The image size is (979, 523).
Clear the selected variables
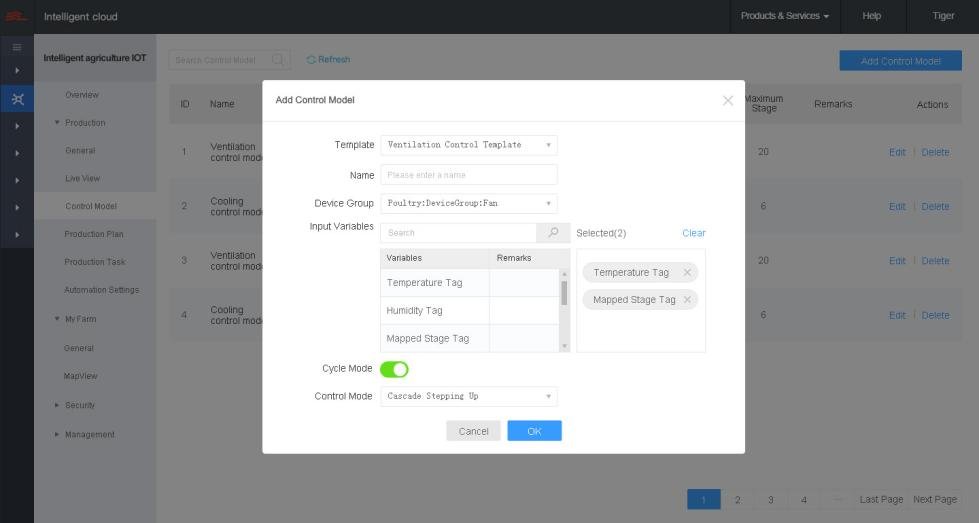(694, 233)
